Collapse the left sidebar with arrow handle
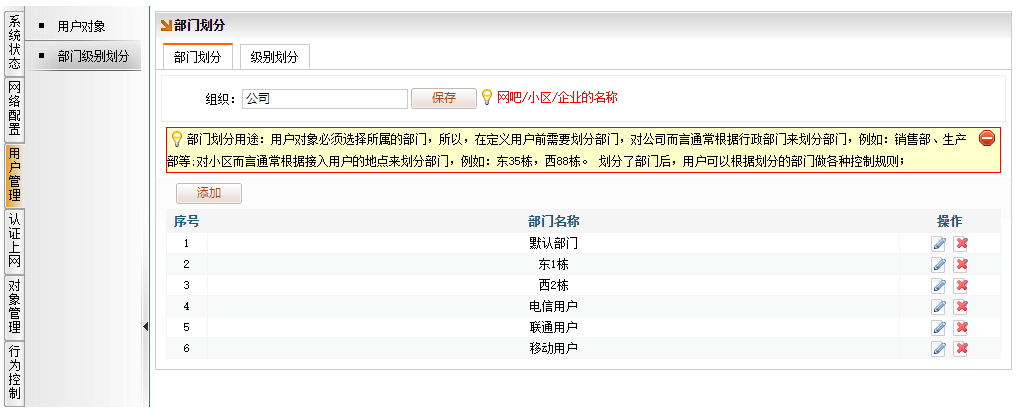 tap(145, 326)
